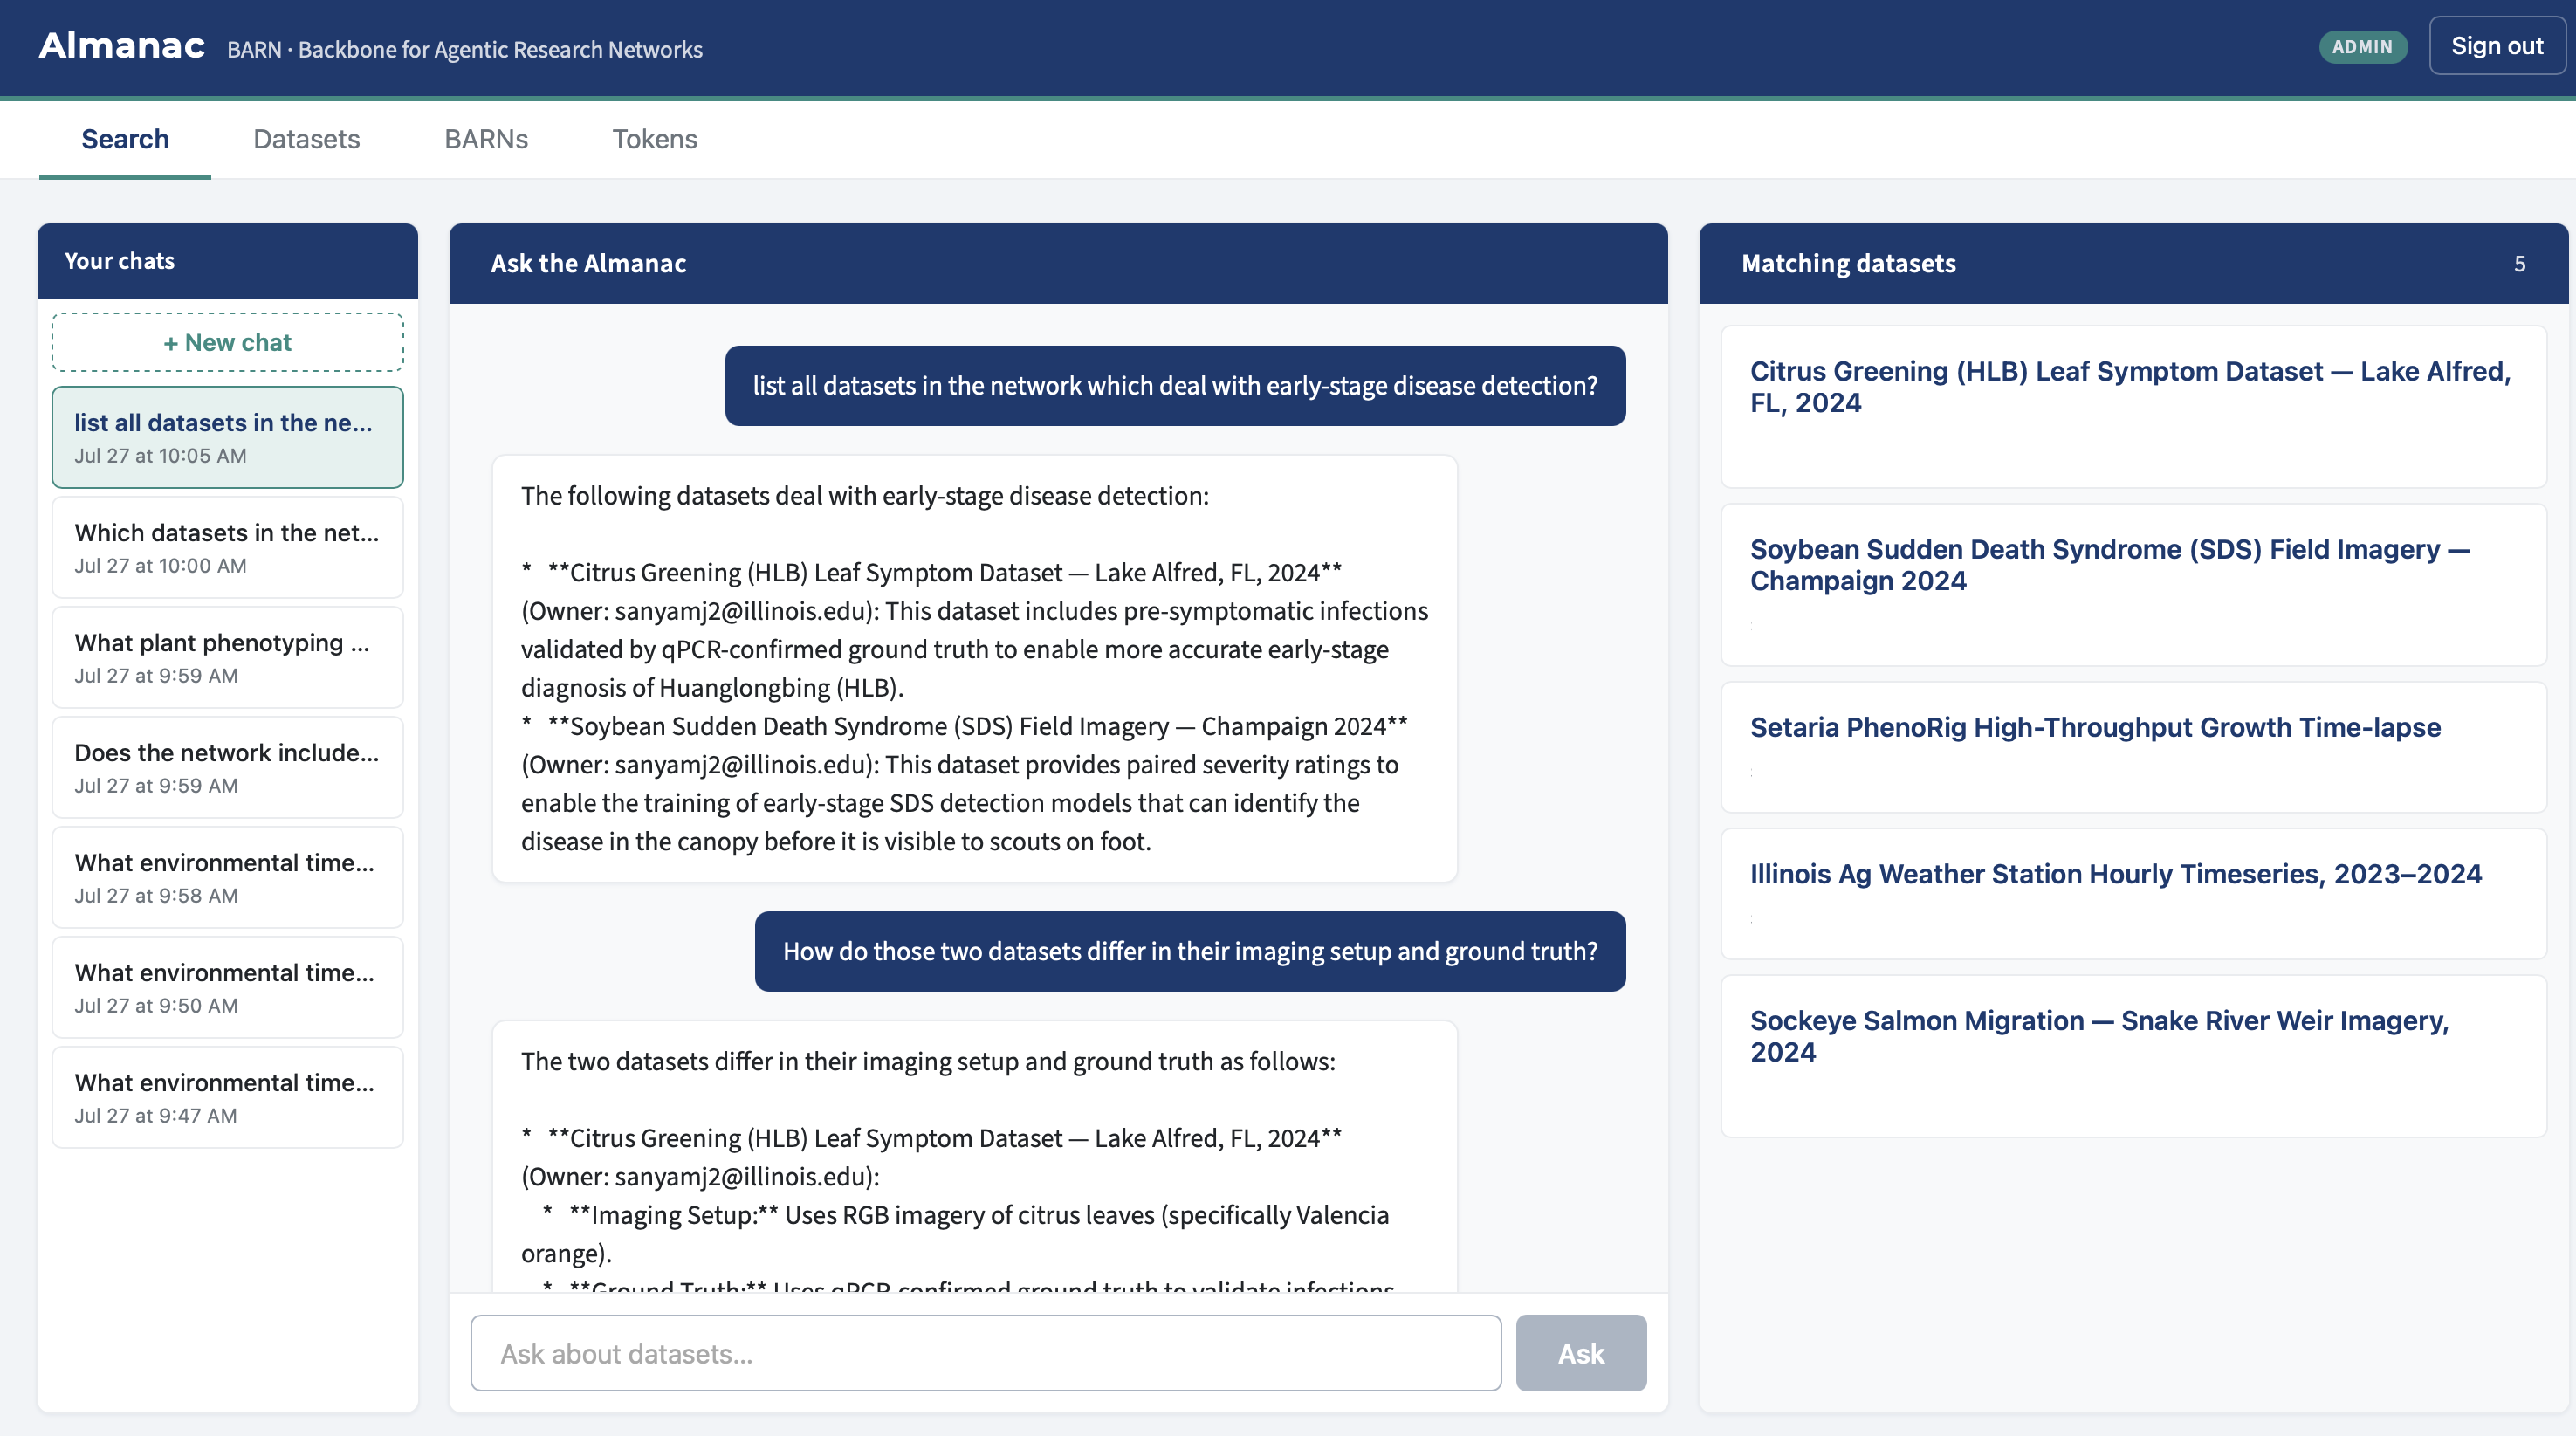Click the answer 'The two datasets differ in their imaging...'
Screen dimensions: 2576x1436
[975, 1156]
